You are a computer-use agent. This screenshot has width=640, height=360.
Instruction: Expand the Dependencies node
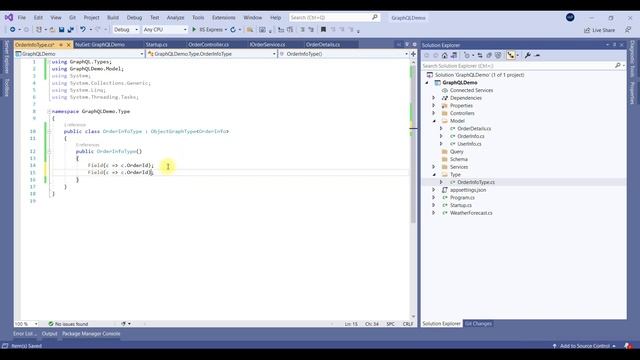tap(434, 98)
